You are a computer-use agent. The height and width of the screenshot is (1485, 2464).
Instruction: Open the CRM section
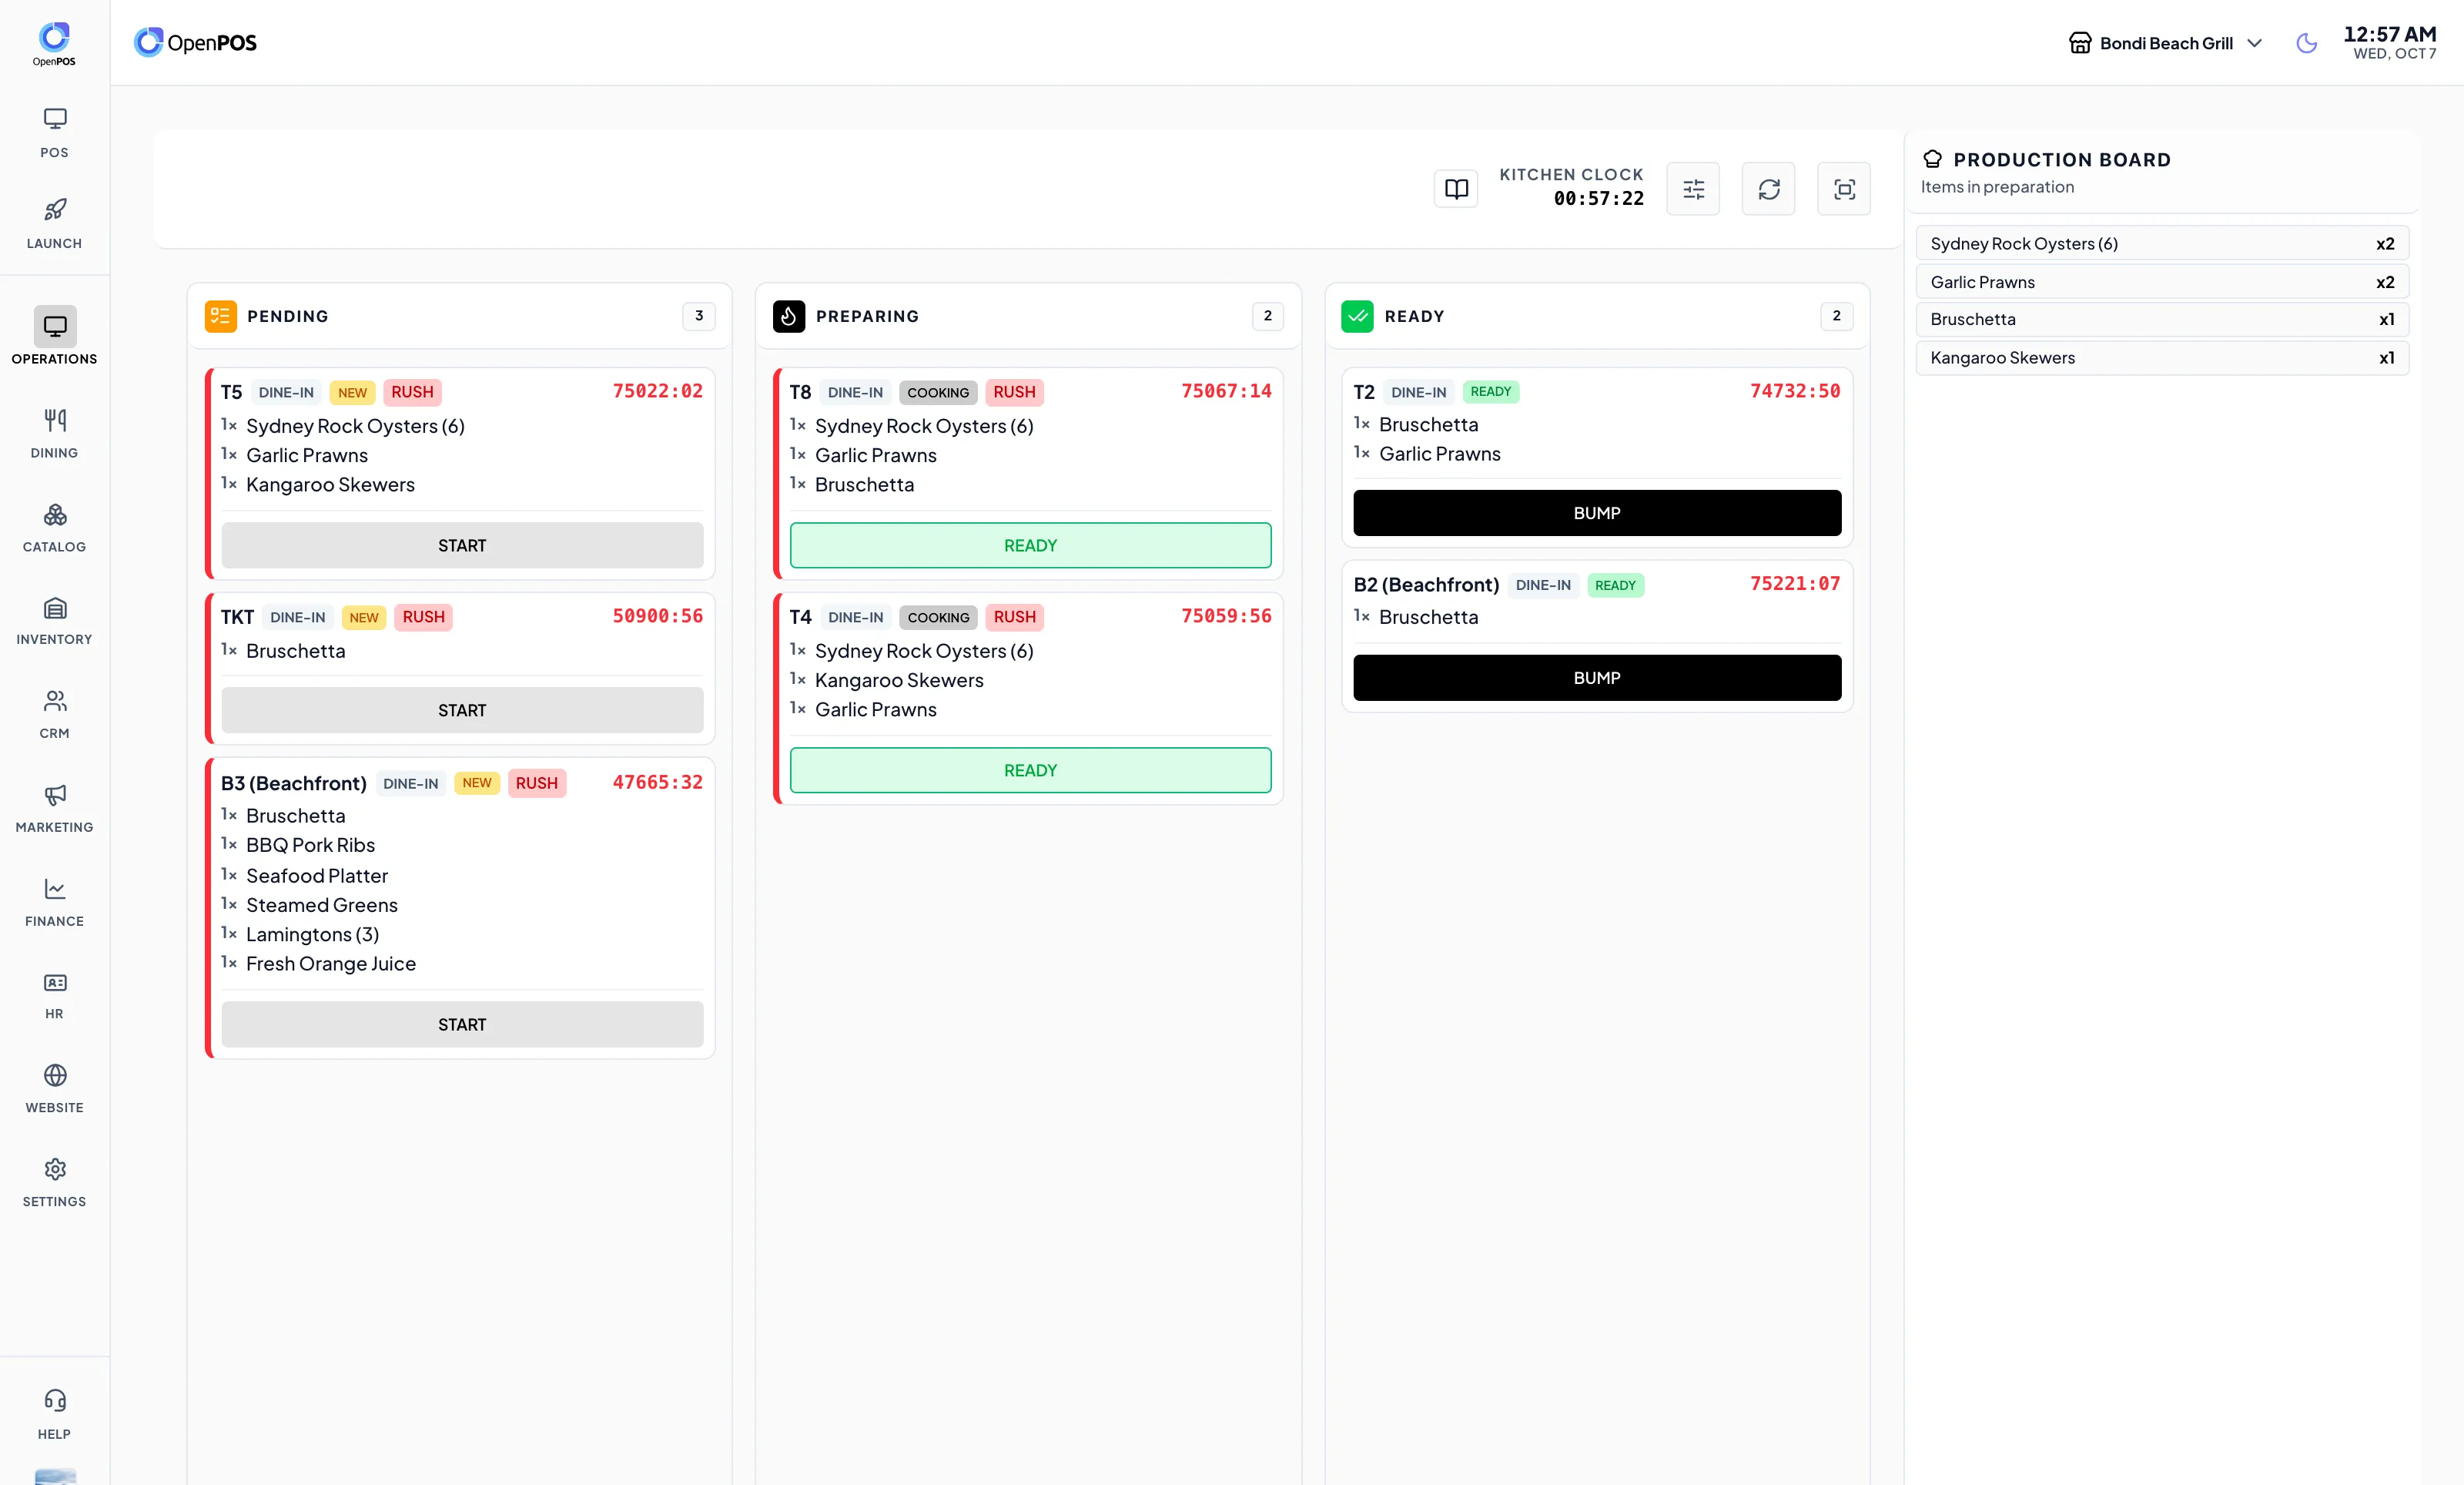coord(54,714)
